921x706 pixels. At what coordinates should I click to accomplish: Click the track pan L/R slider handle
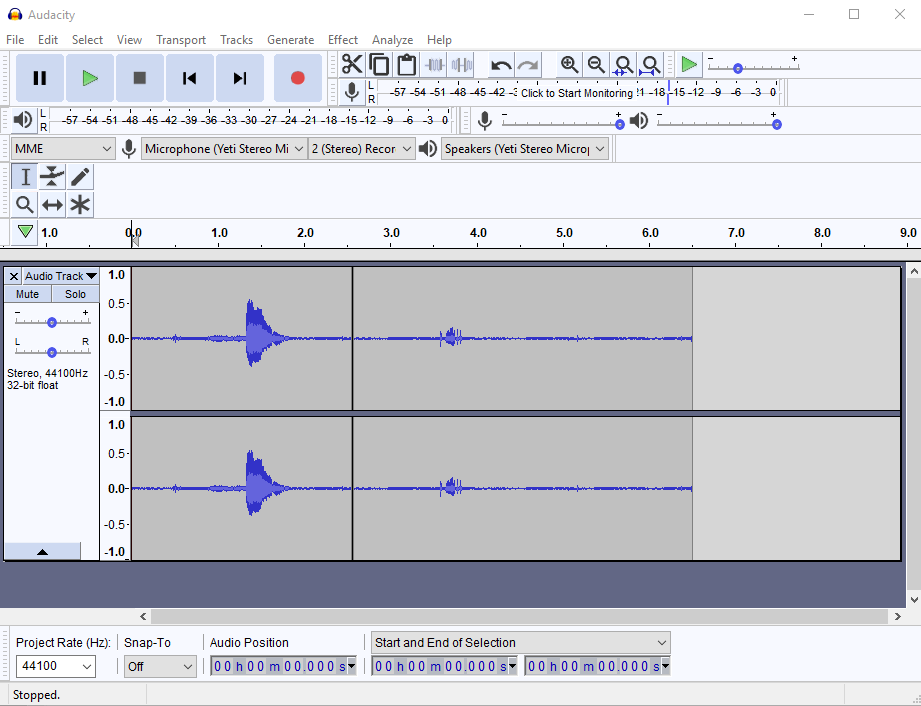[x=52, y=352]
